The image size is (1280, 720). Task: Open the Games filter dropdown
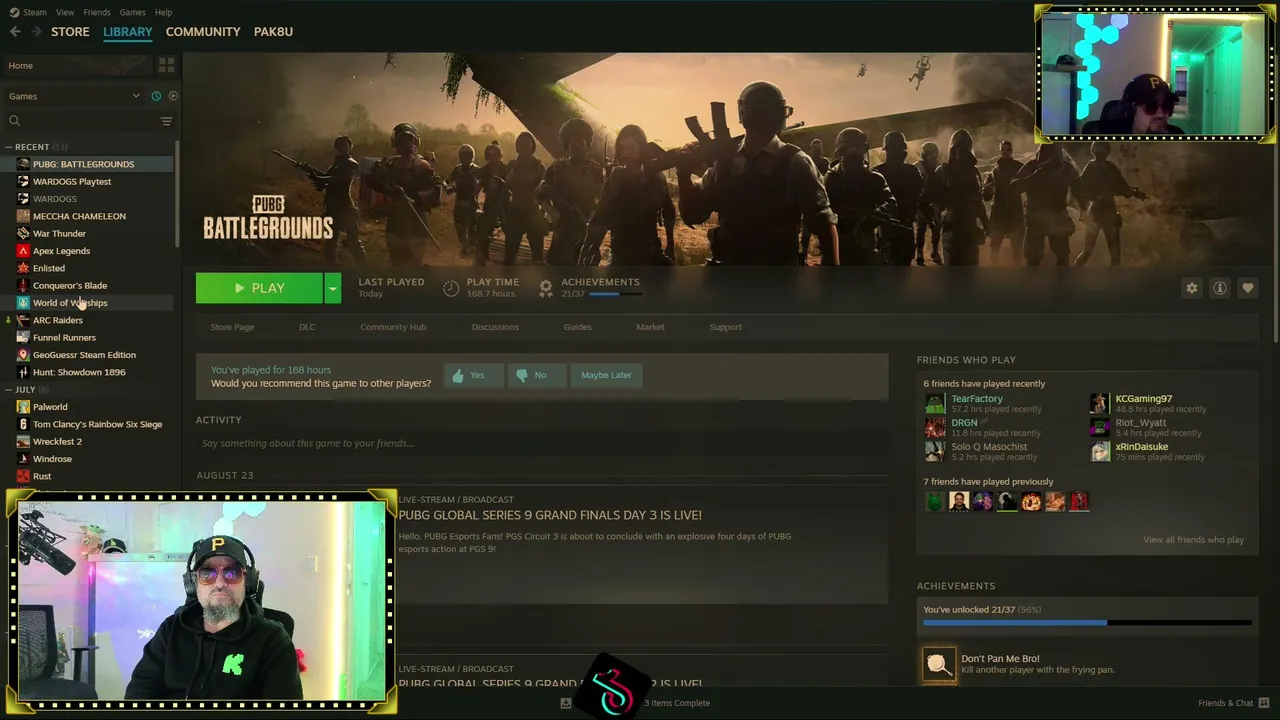(x=74, y=96)
